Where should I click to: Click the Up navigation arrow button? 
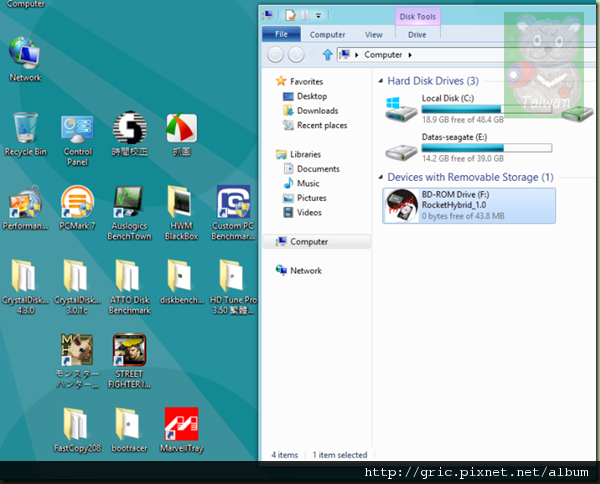(x=327, y=55)
